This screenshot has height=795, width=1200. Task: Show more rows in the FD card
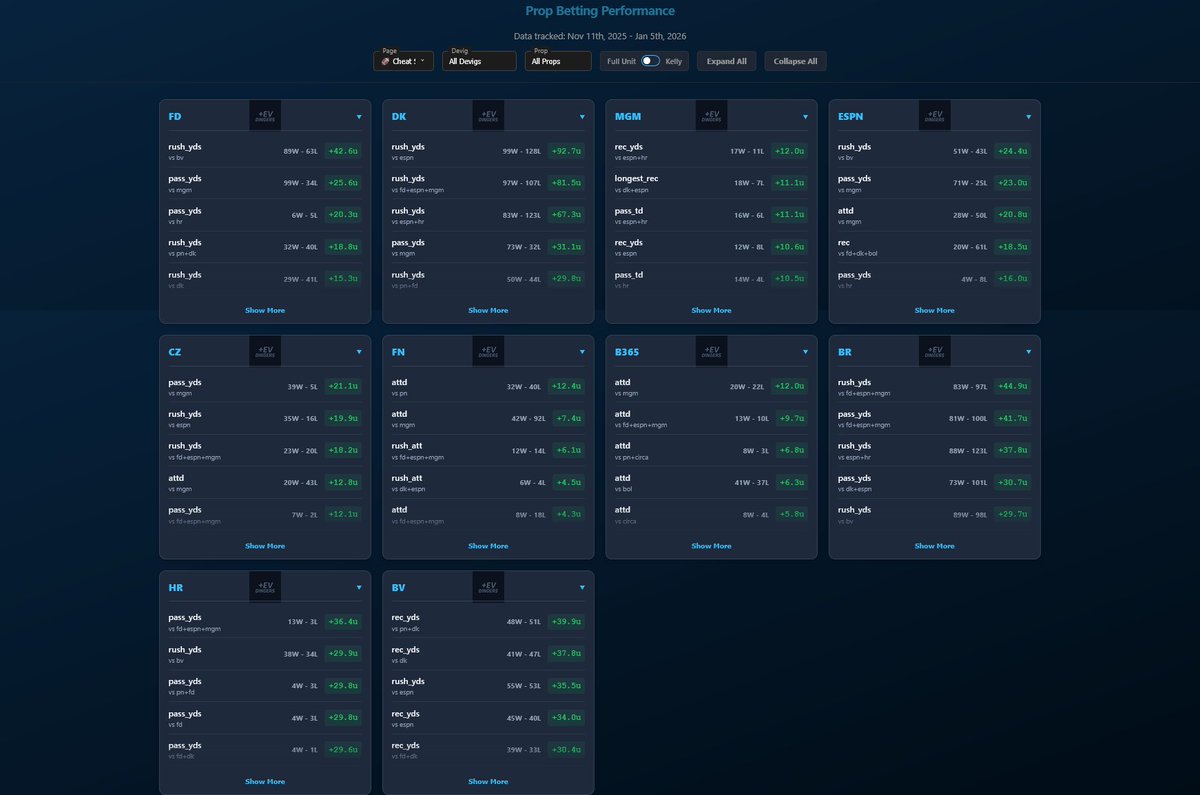(x=265, y=310)
